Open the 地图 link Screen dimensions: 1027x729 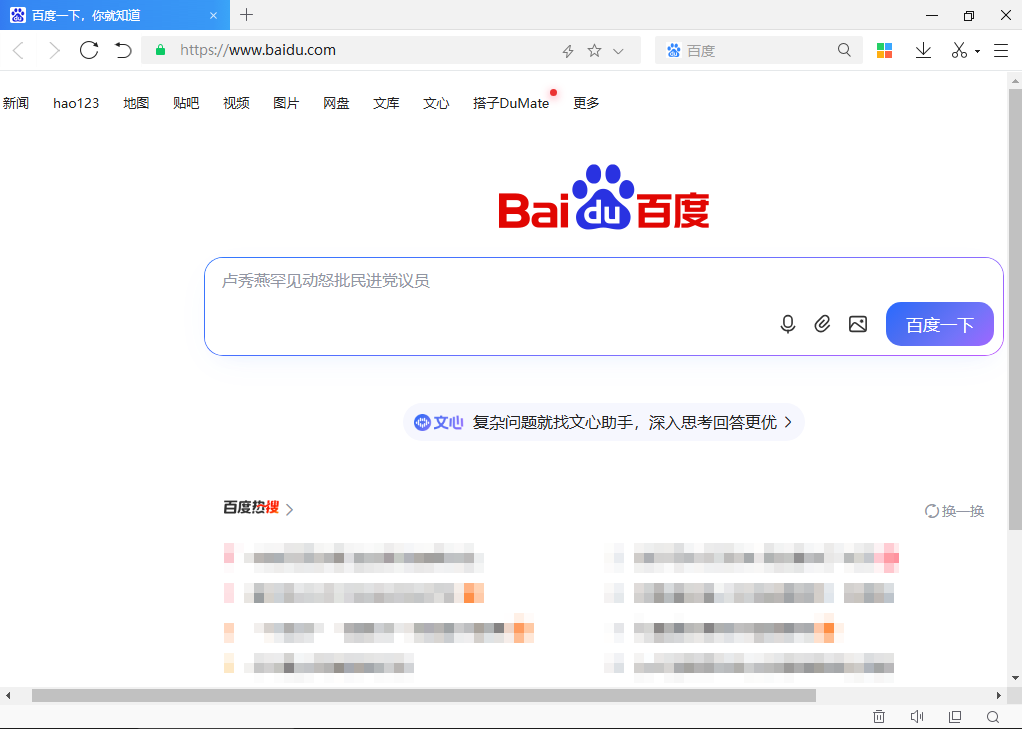tap(136, 103)
